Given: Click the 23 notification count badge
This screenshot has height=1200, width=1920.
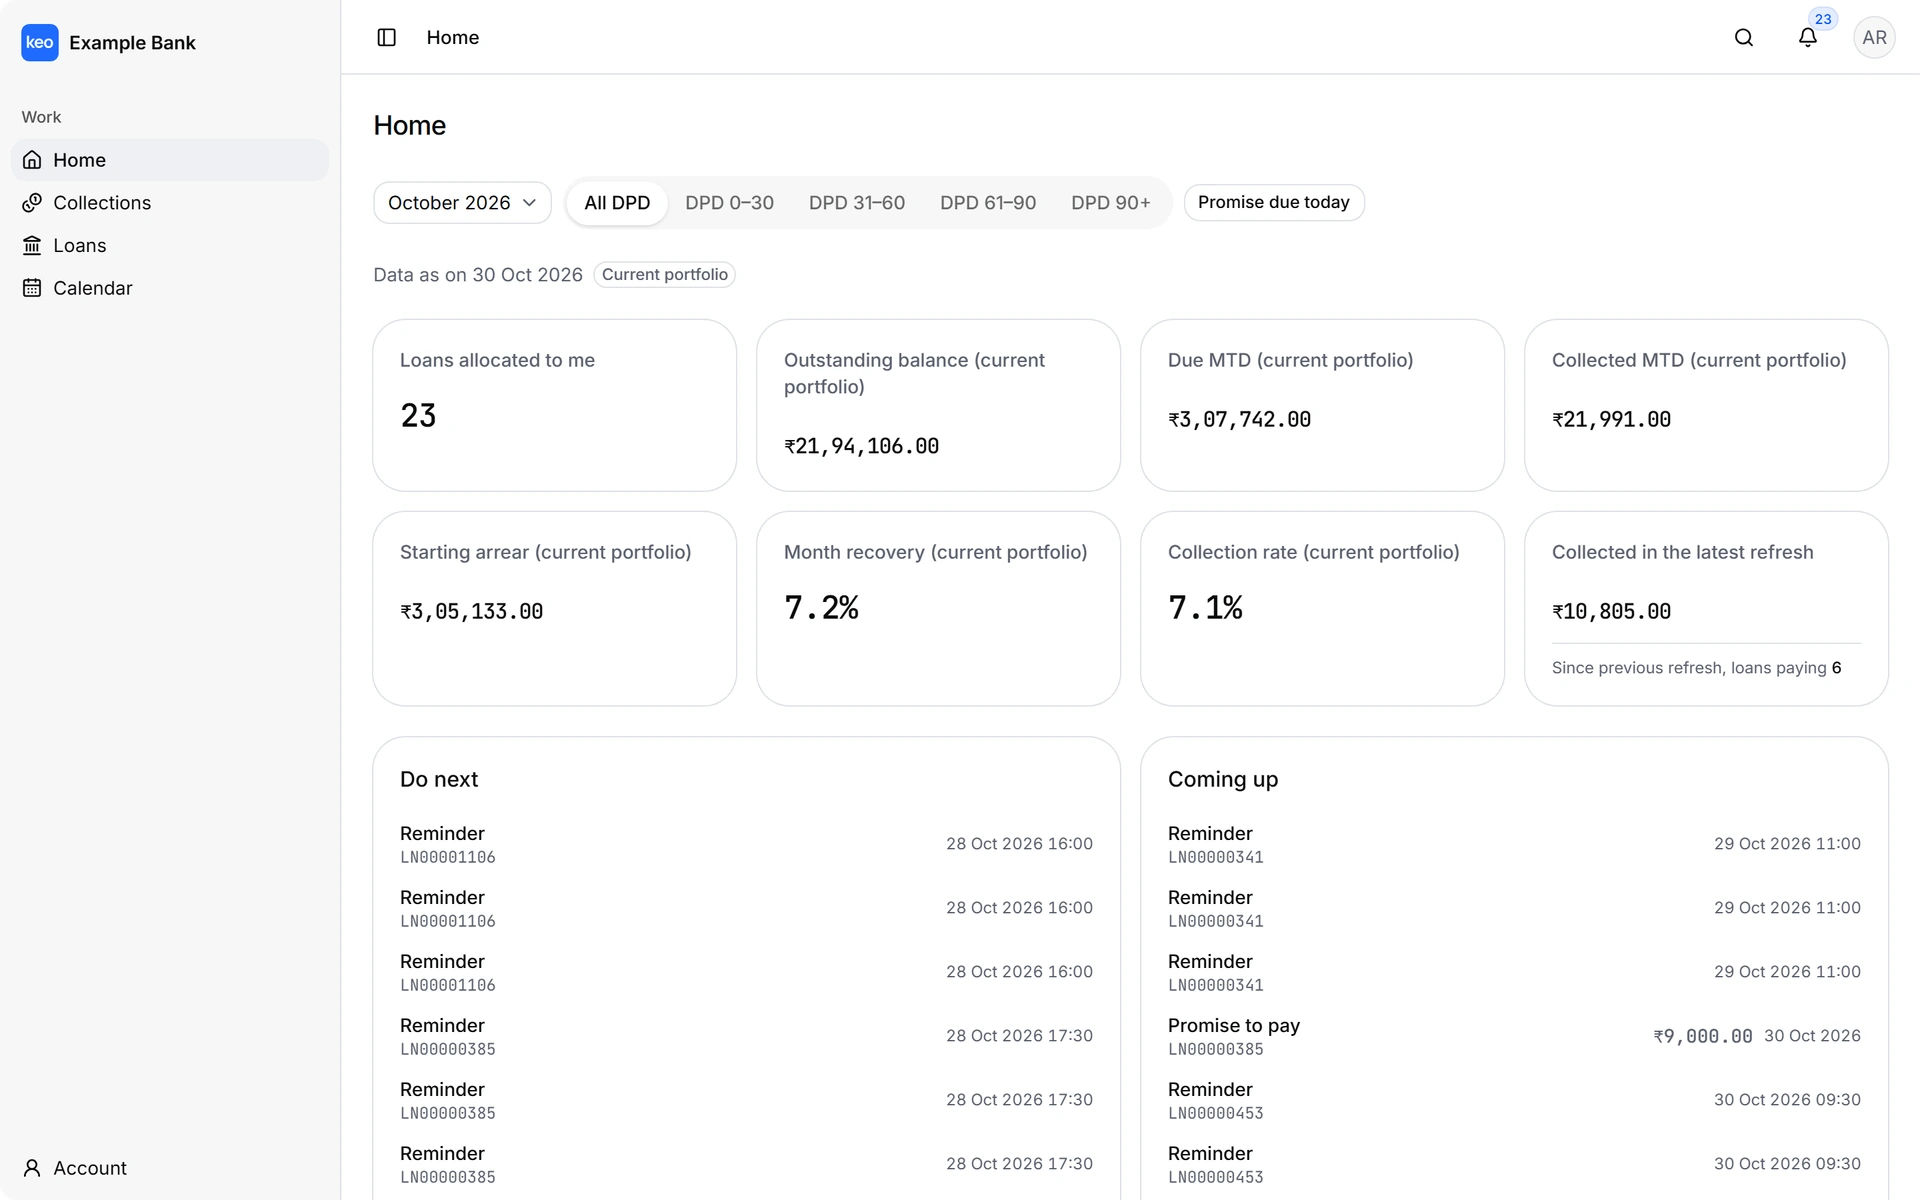Looking at the screenshot, I should (x=1823, y=19).
